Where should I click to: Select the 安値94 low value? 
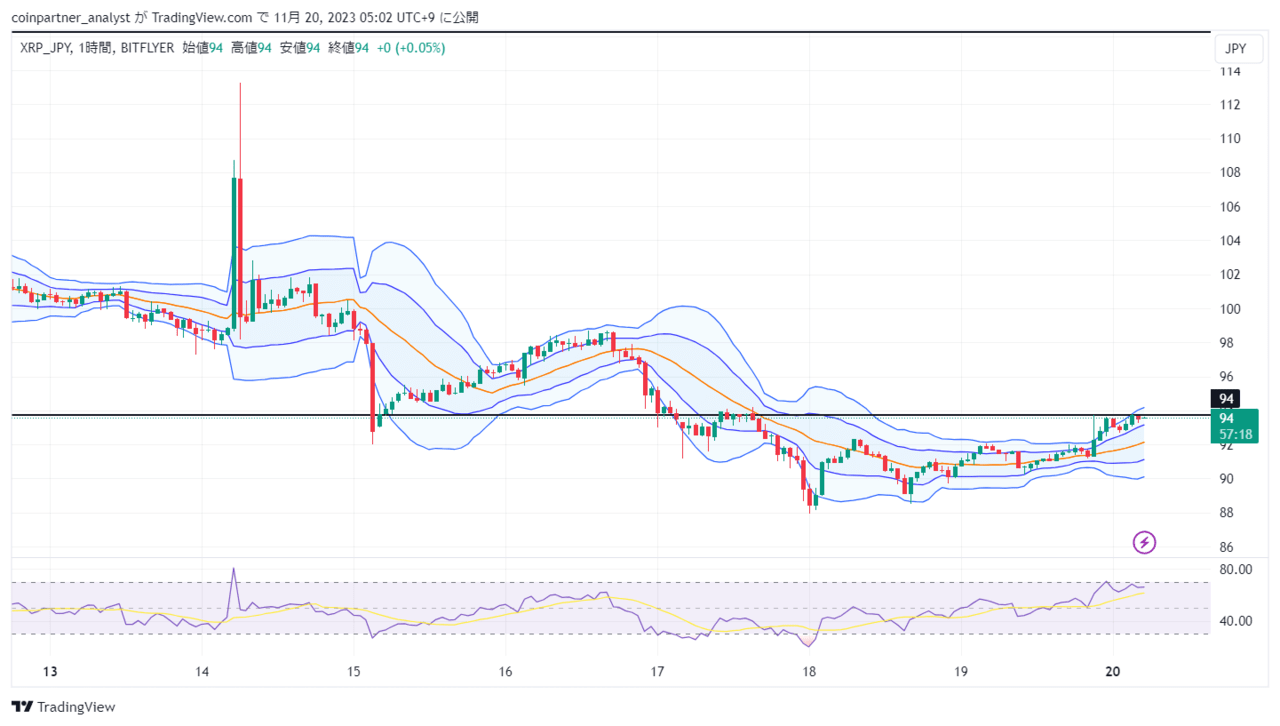click(x=300, y=48)
